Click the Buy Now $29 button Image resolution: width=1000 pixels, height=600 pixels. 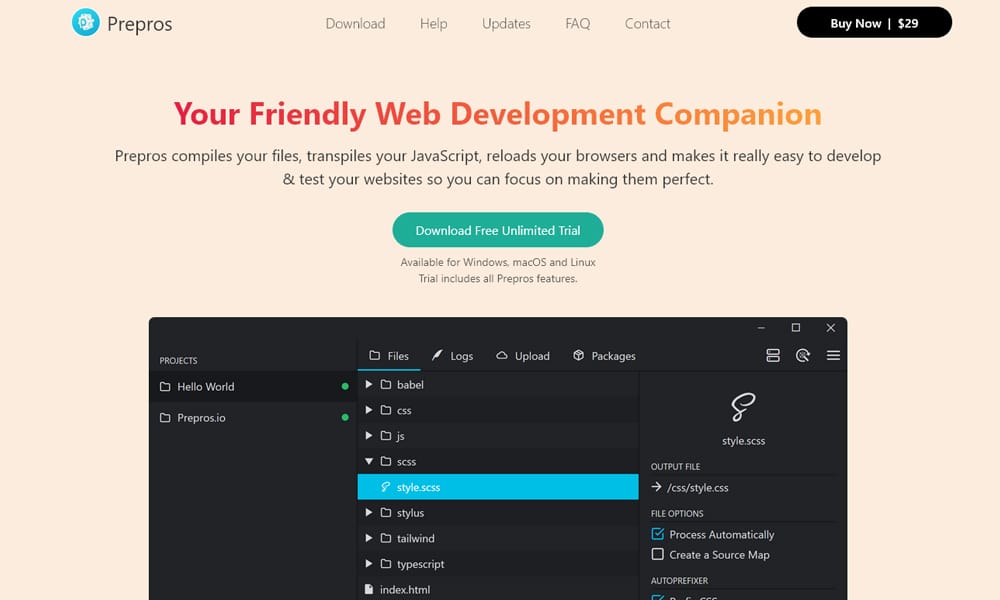873,23
